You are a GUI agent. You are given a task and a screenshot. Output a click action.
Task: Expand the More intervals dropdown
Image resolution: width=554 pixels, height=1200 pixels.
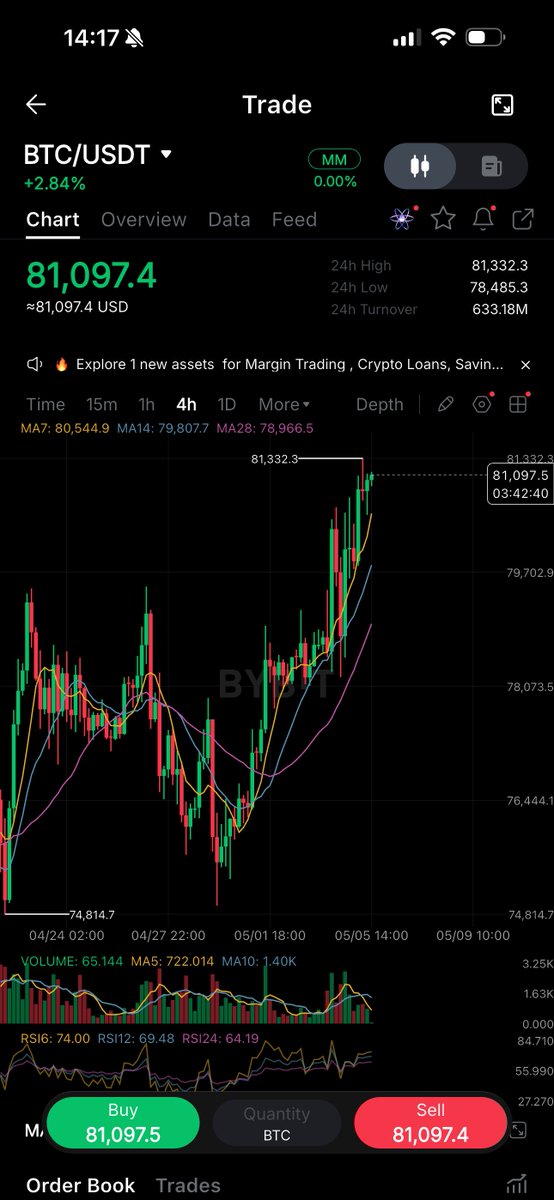coord(284,404)
